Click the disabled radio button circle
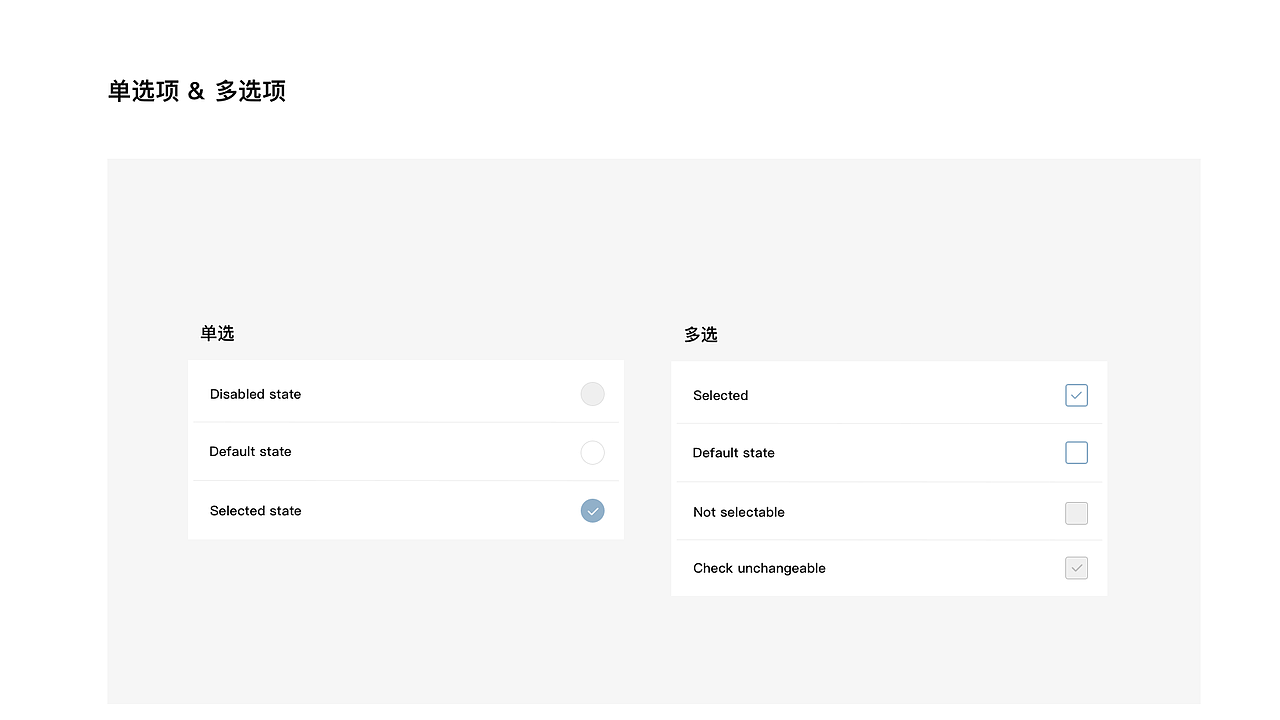Screen dimensions: 1280x720 pos(592,394)
